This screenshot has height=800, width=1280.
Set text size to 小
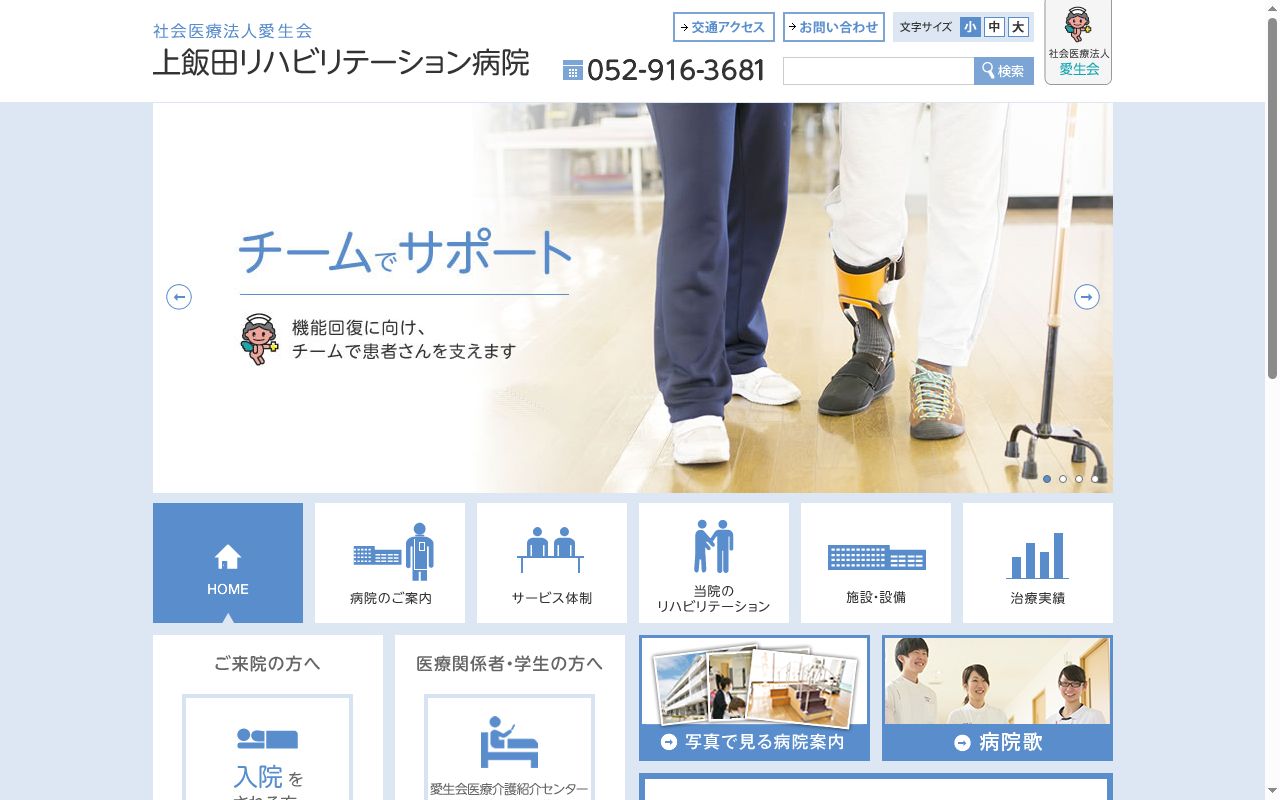point(969,27)
